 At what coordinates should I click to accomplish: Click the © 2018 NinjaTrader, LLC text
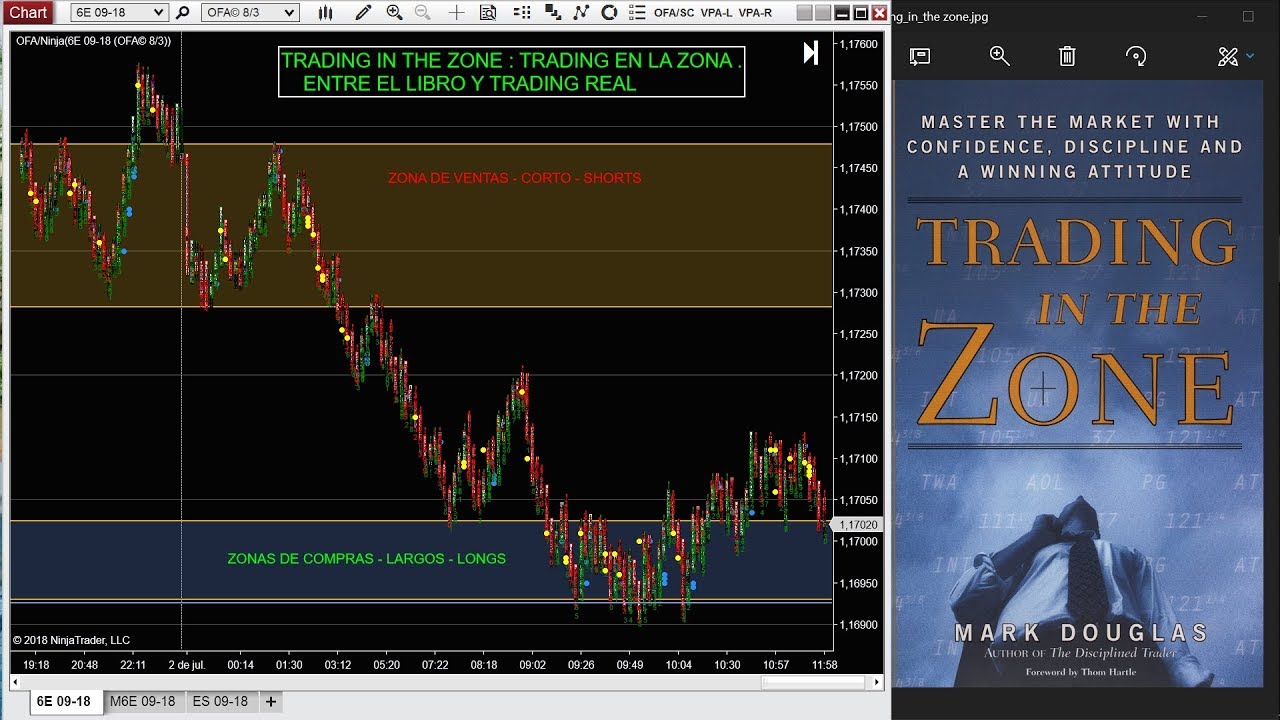71,640
